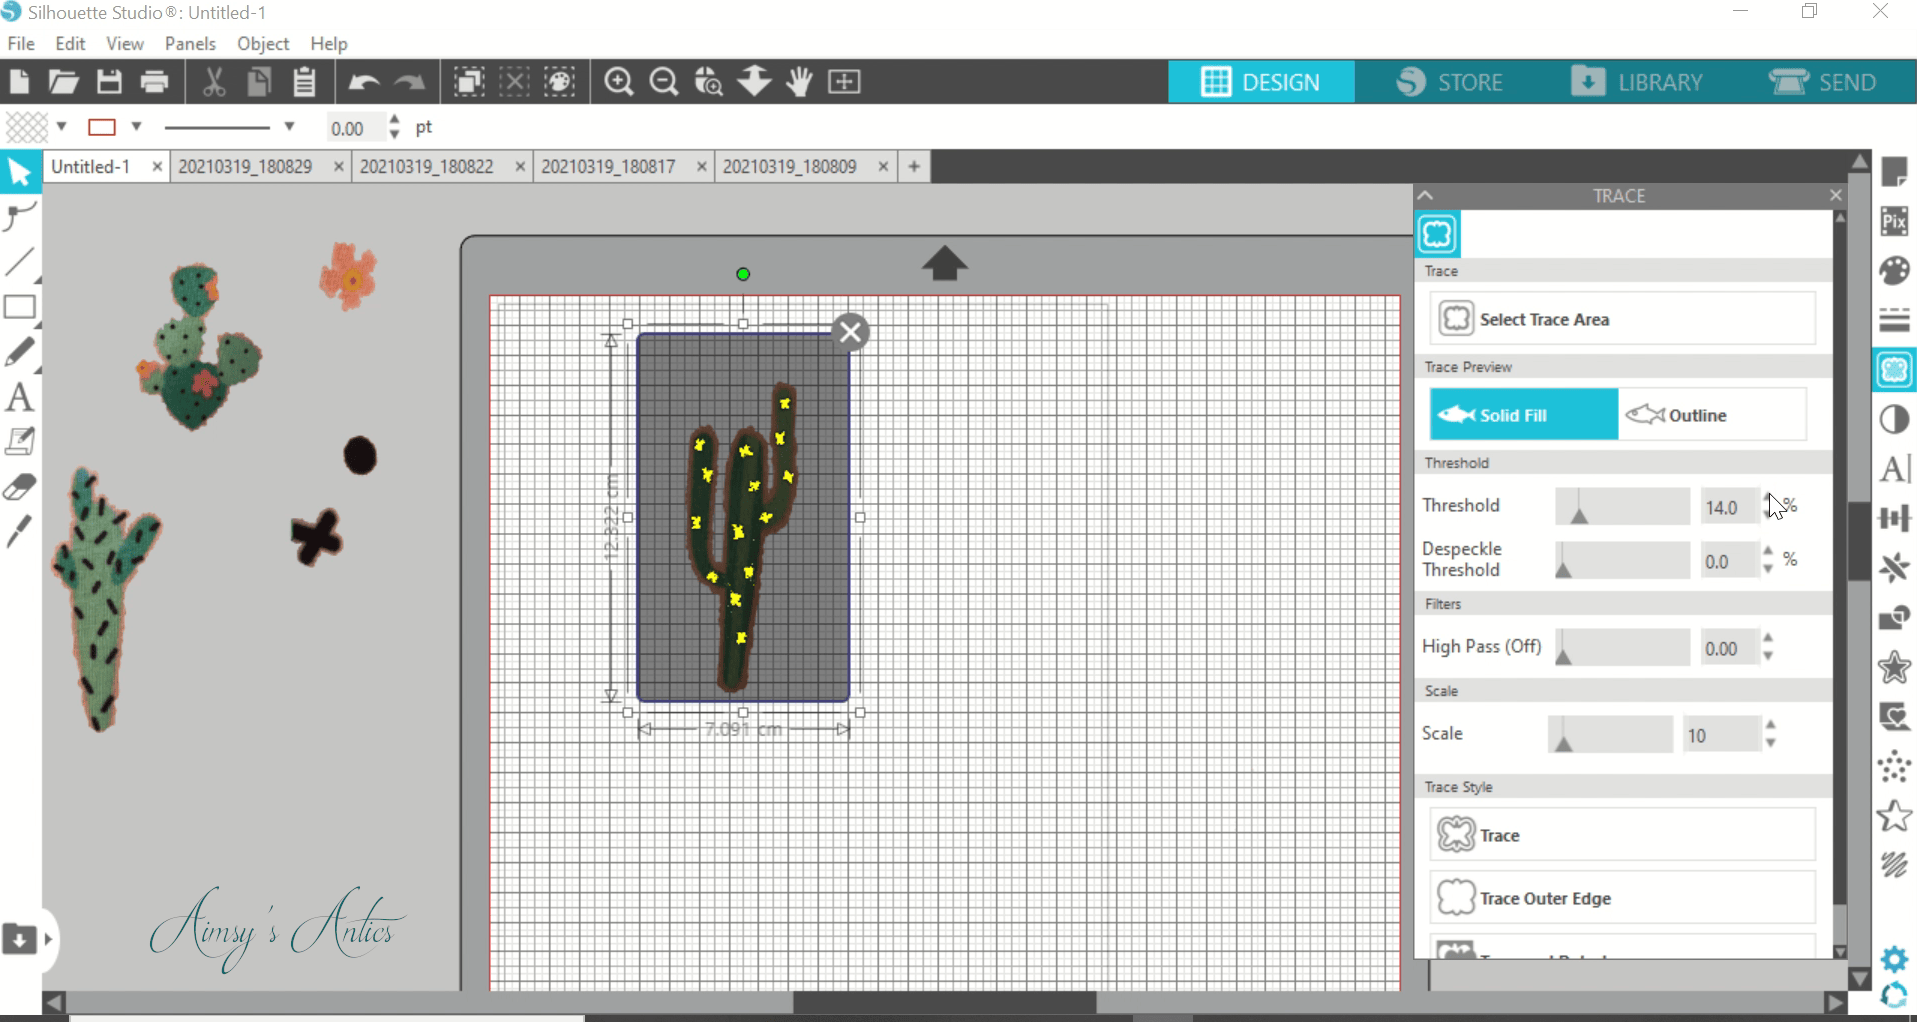Screen dimensions: 1917x1022
Task: Open the Fill color palette panel
Action: (1894, 271)
